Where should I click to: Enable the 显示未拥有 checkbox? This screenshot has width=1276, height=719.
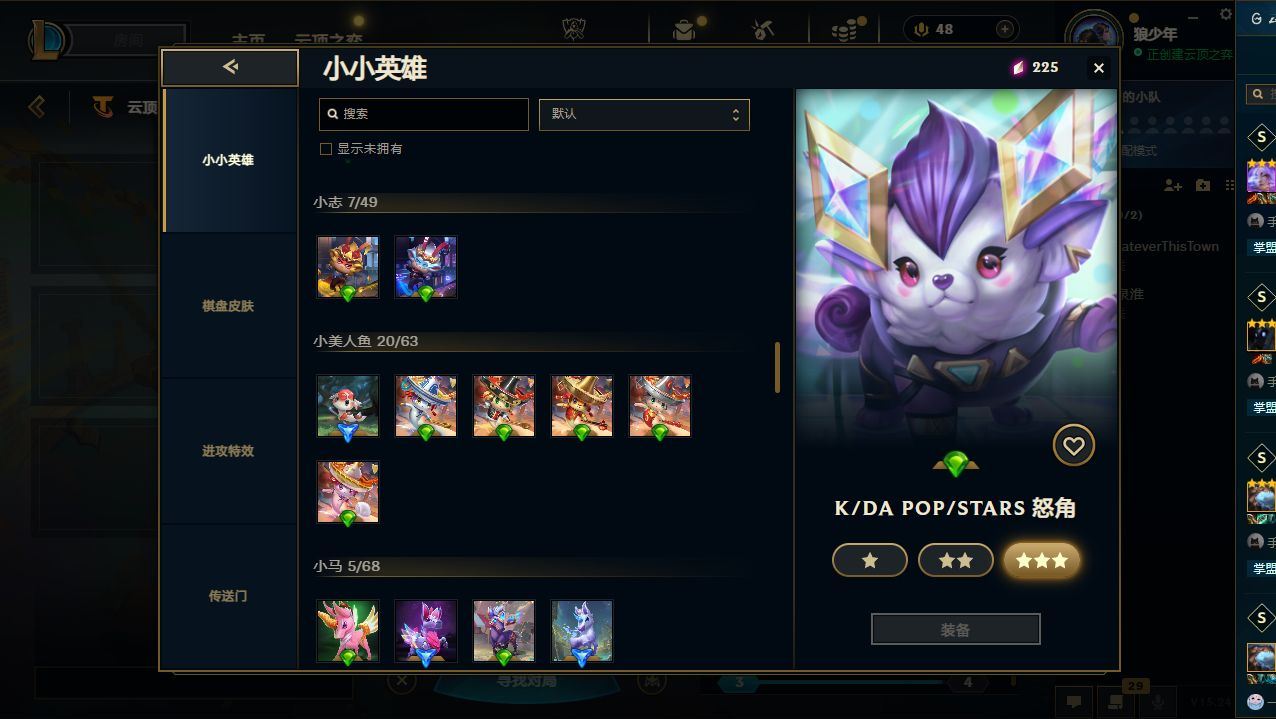tap(326, 149)
